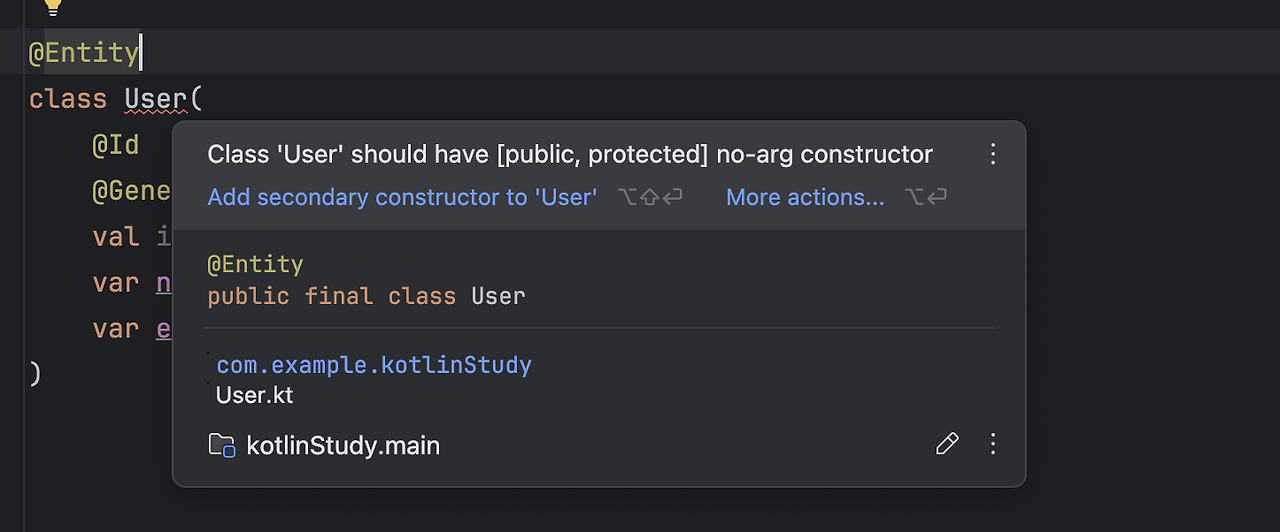The height and width of the screenshot is (532, 1280).
Task: Click the "val" keyword in the editor
Action: click(115, 237)
